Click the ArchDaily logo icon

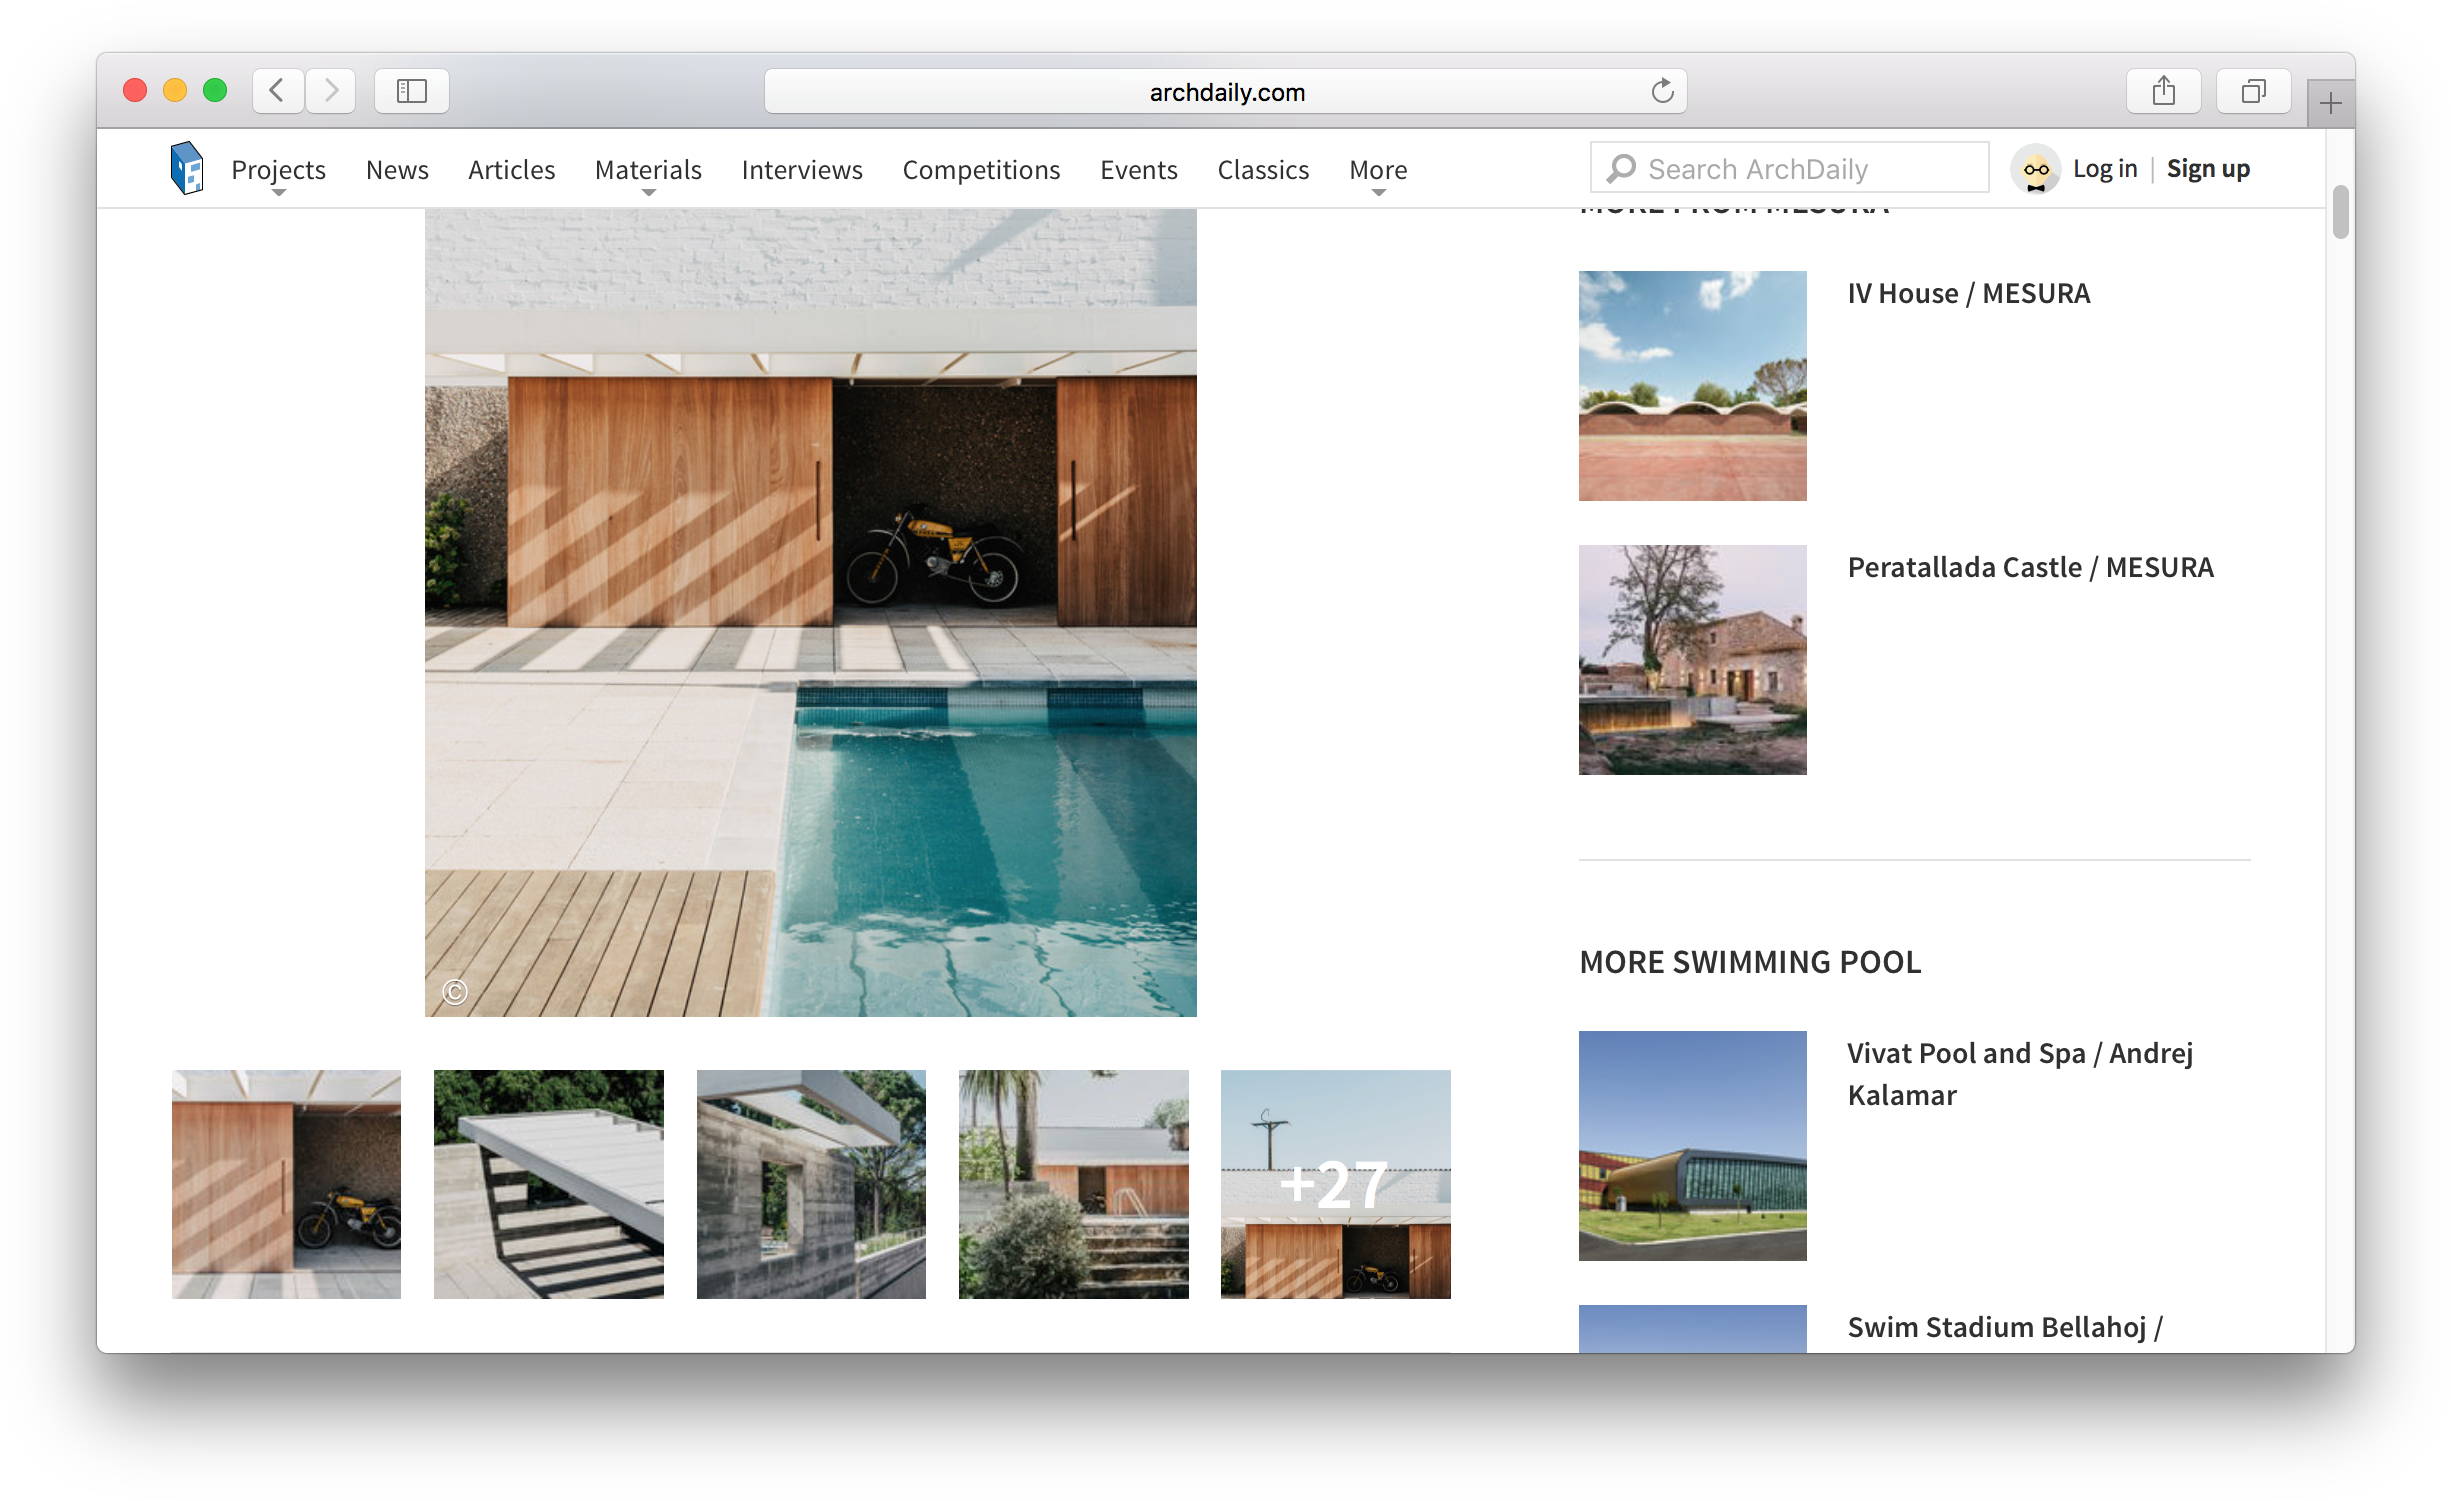click(186, 167)
